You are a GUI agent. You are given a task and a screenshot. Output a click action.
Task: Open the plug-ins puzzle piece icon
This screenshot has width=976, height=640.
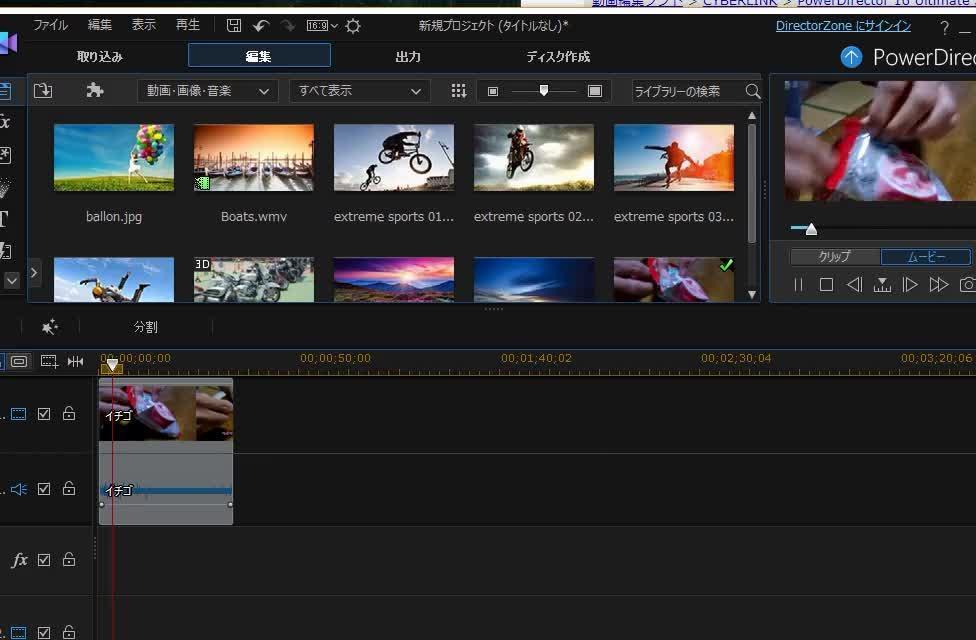pos(95,91)
